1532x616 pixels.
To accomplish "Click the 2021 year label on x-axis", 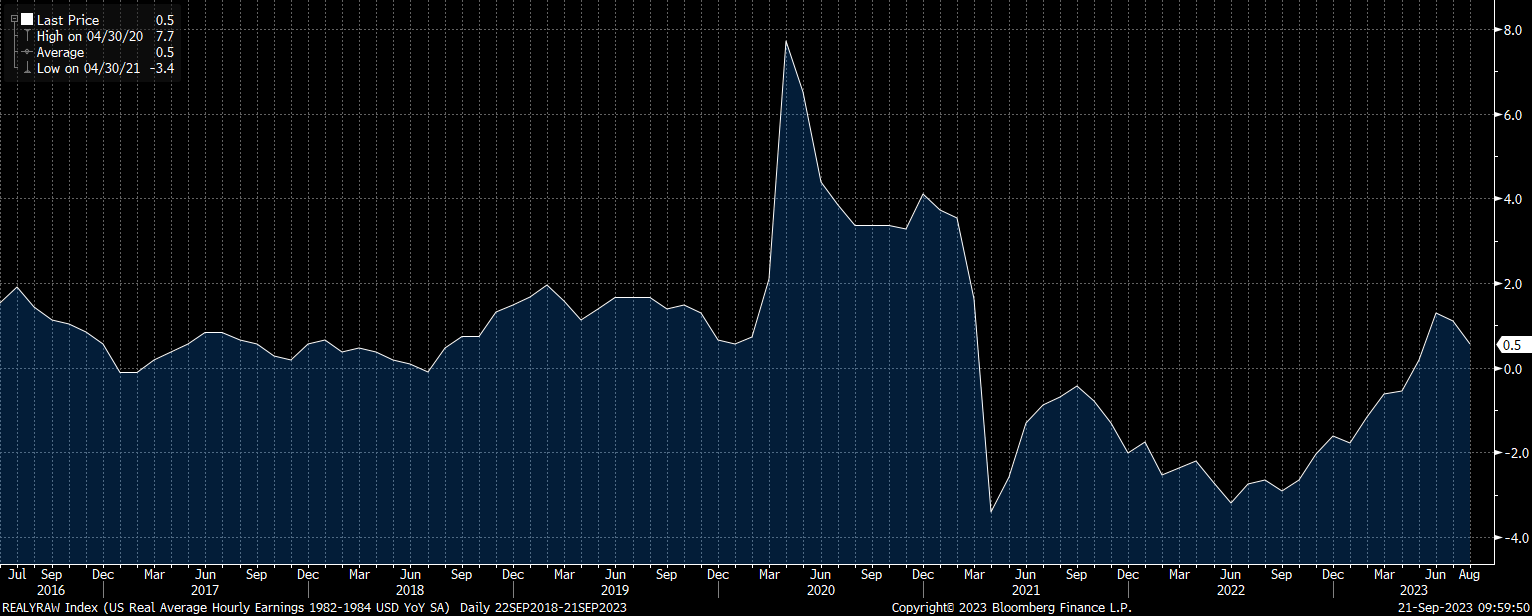I will click(1025, 591).
